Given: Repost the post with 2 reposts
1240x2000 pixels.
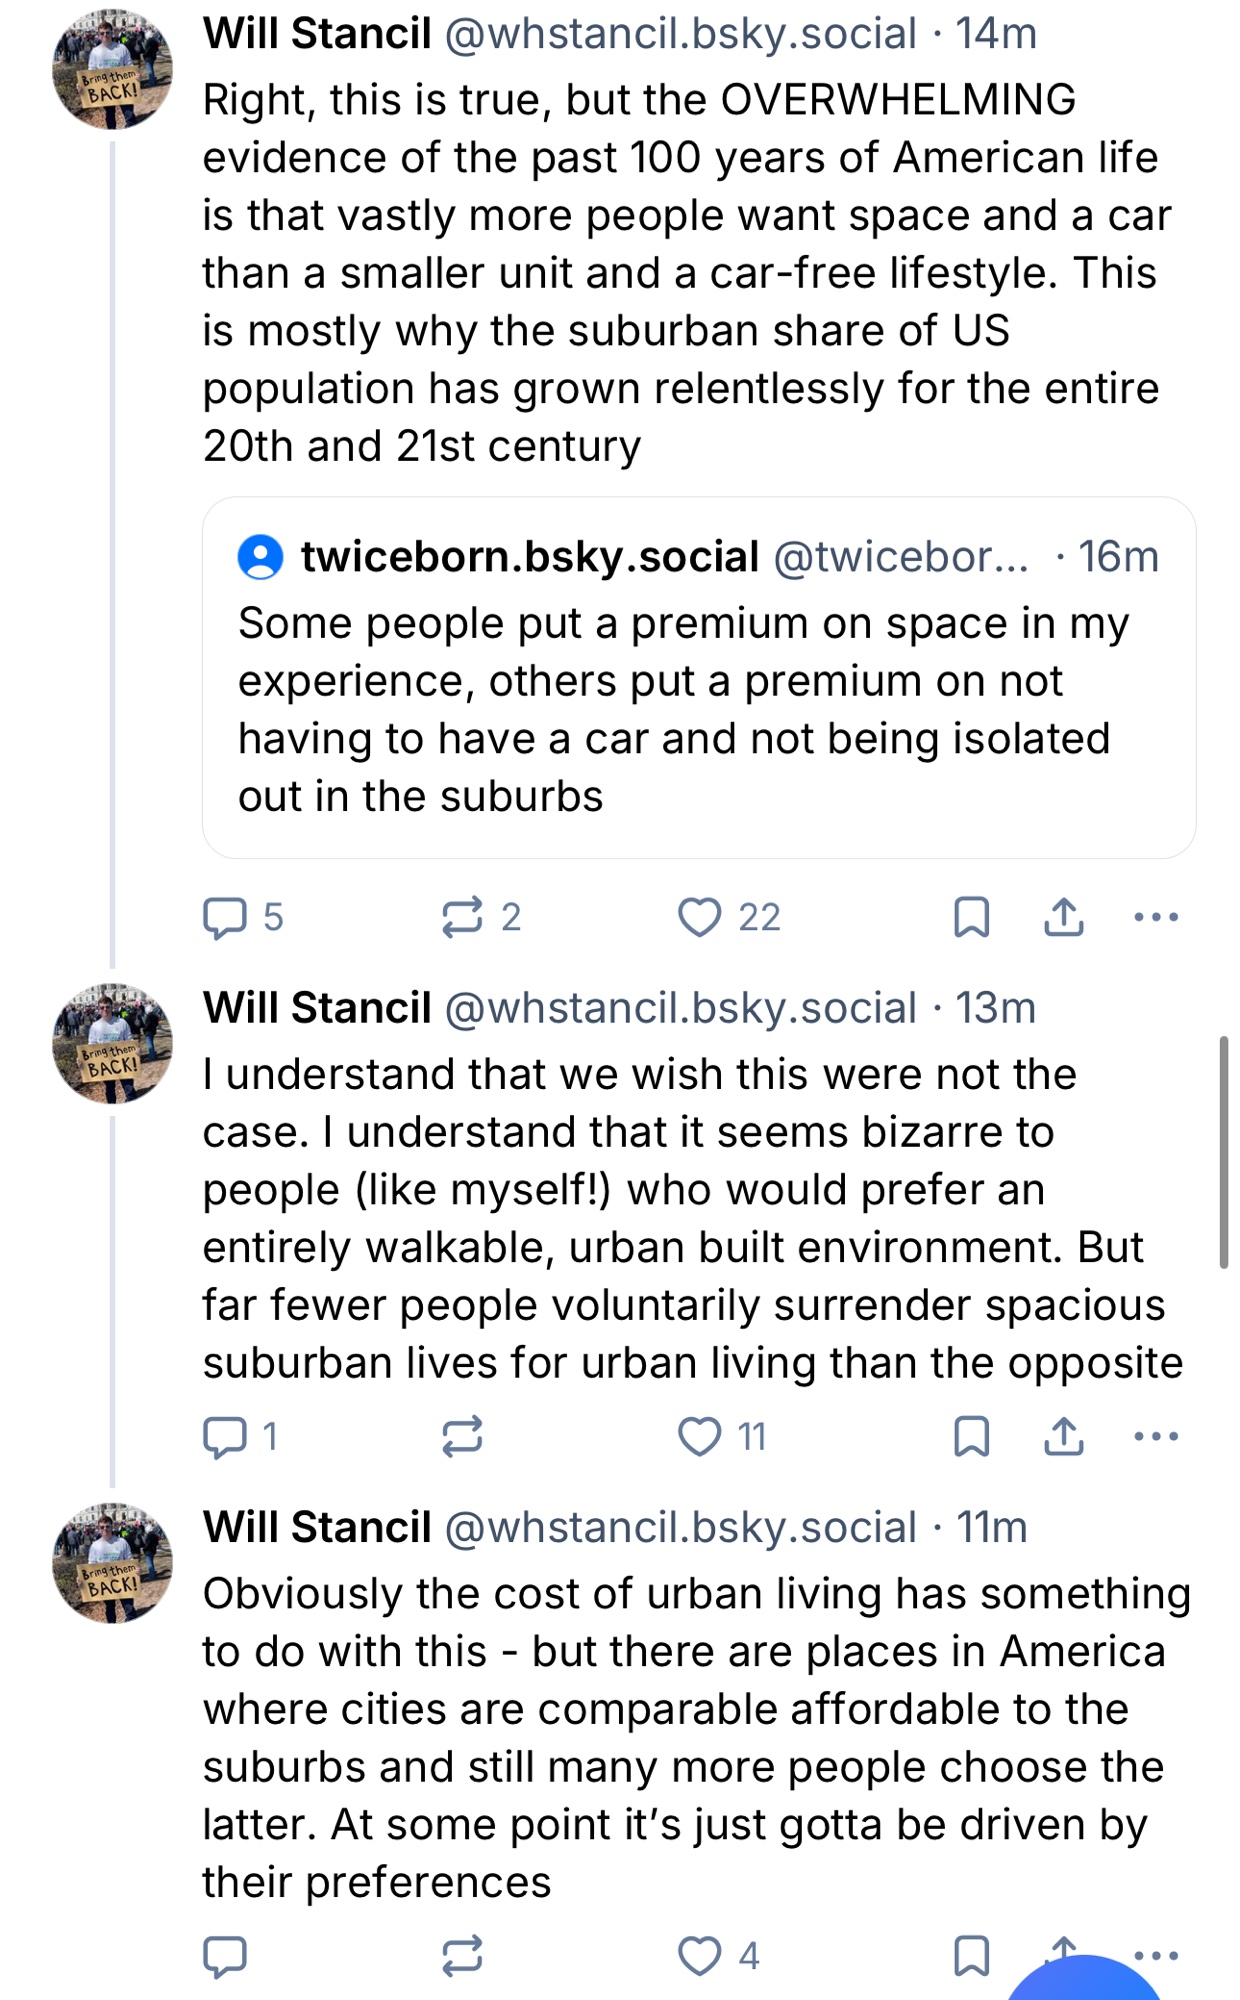Looking at the screenshot, I should coord(462,917).
